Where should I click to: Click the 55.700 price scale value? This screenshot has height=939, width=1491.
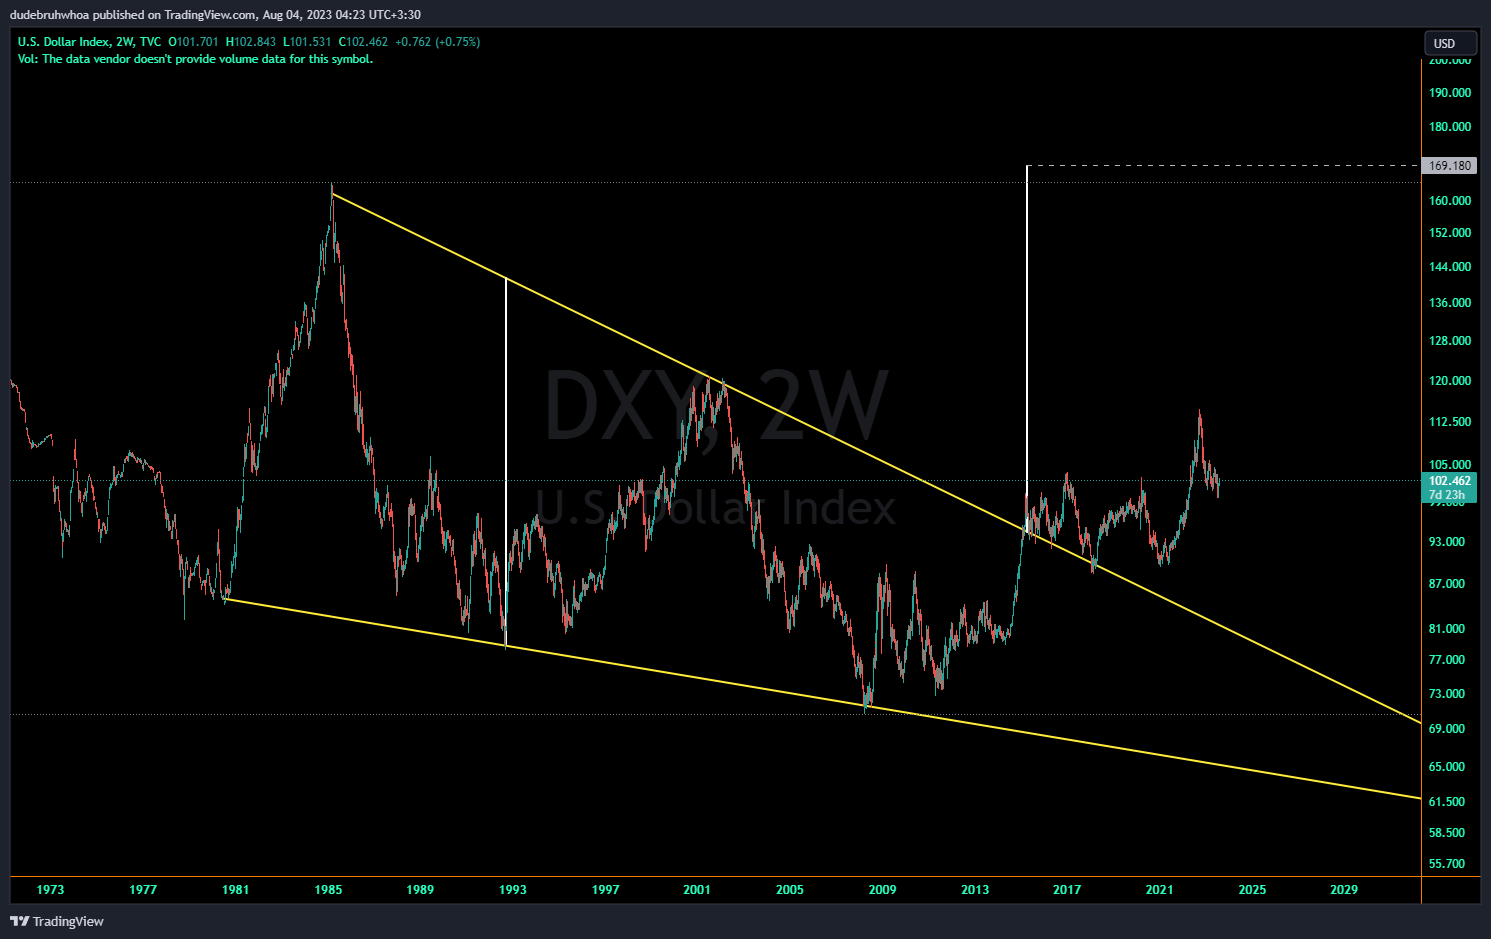click(1447, 863)
